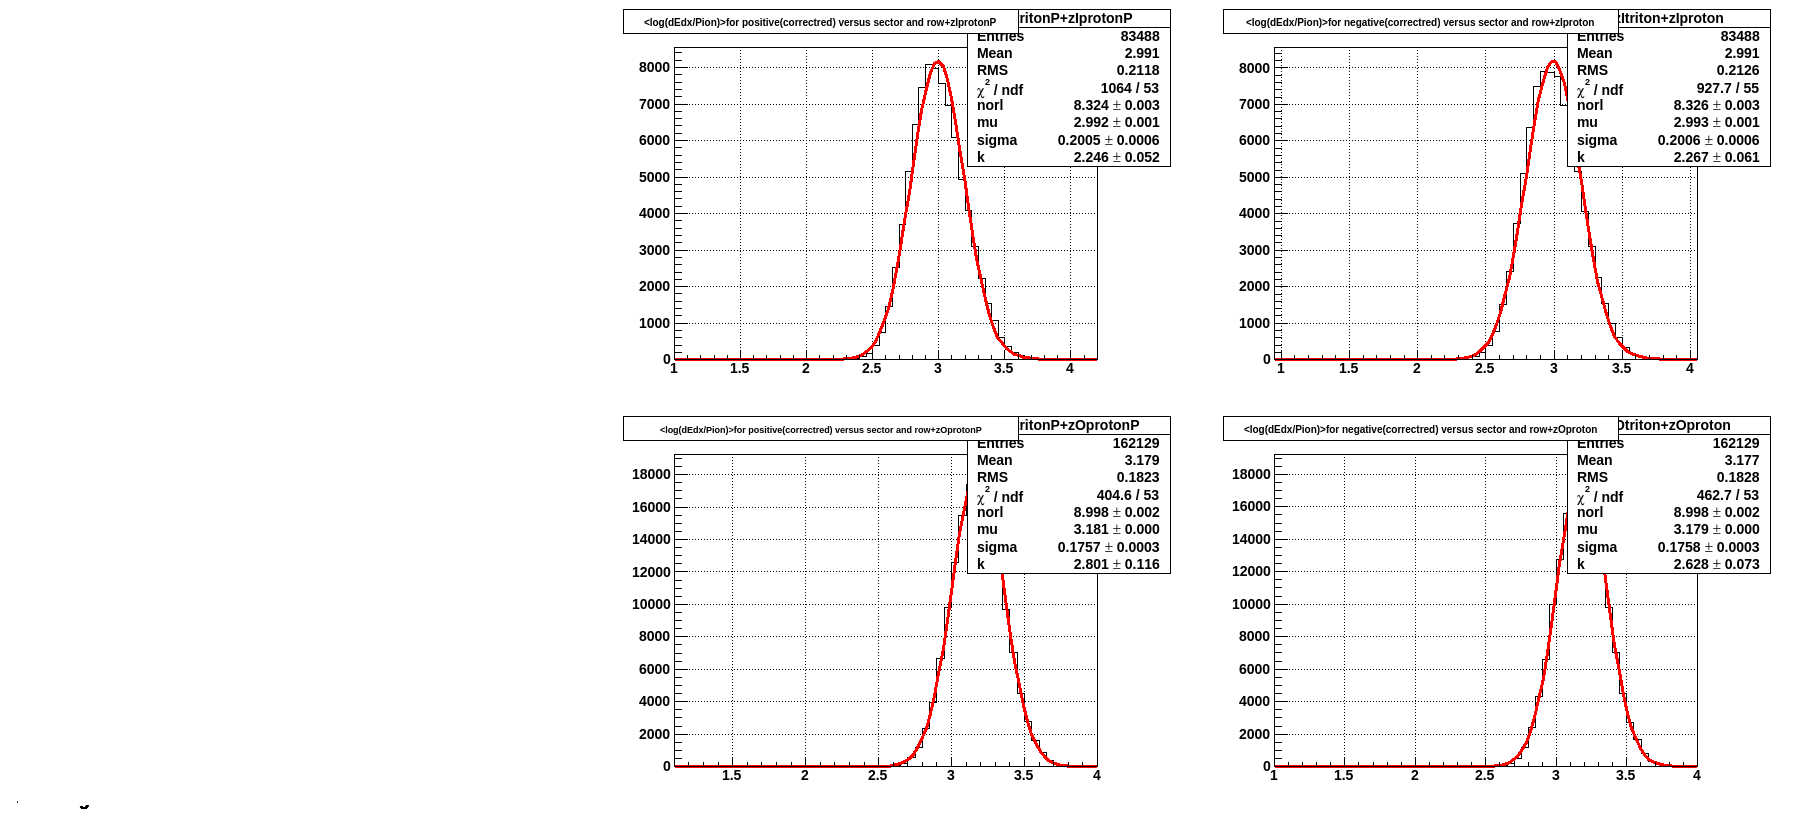The width and height of the screenshot is (1800, 814).
Task: Select the positive zIprotonP histogram title
Action: 820,22
